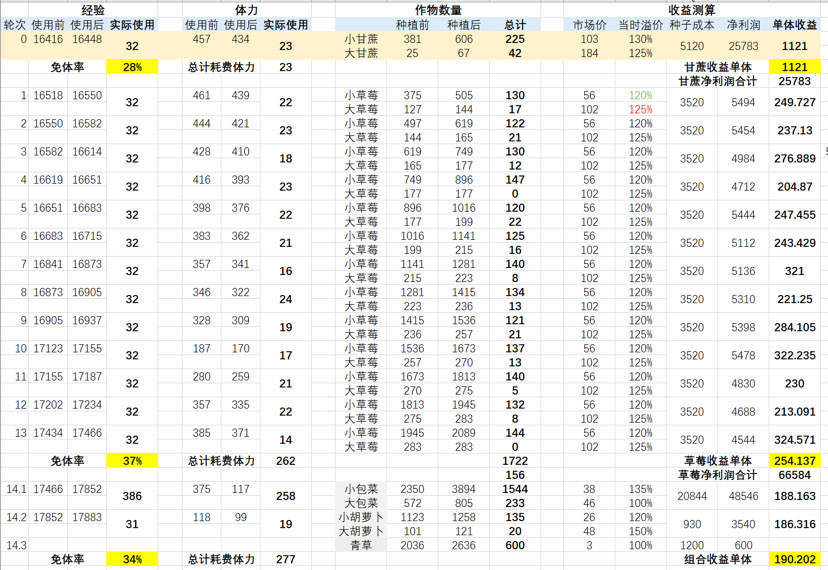828x570 pixels.
Task: Select the 247.455 unit profit cell
Action: (795, 215)
